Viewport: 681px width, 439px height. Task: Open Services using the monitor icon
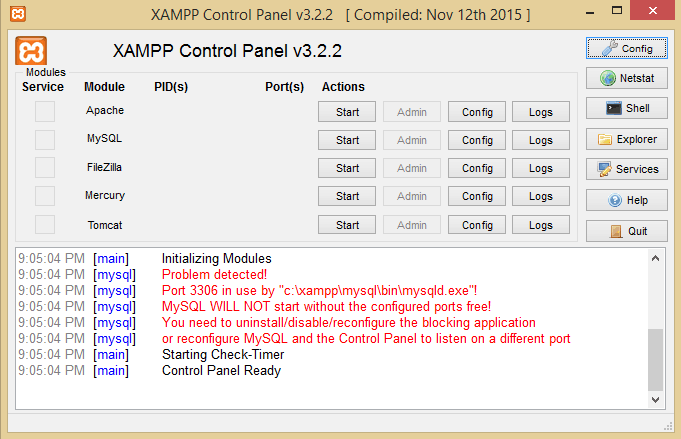click(x=627, y=169)
